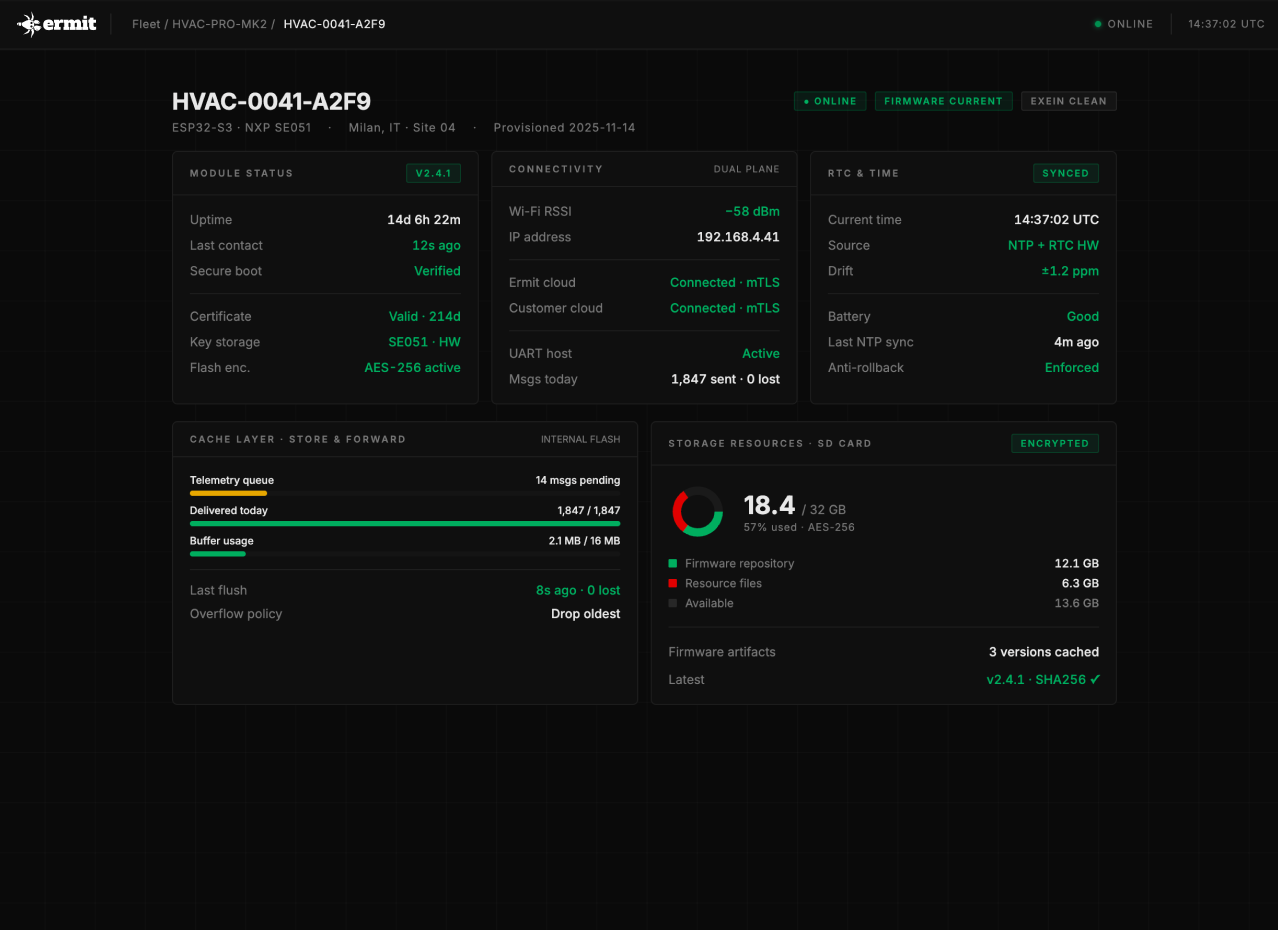Click the gray Available legend square
This screenshot has width=1278, height=930.
point(673,604)
